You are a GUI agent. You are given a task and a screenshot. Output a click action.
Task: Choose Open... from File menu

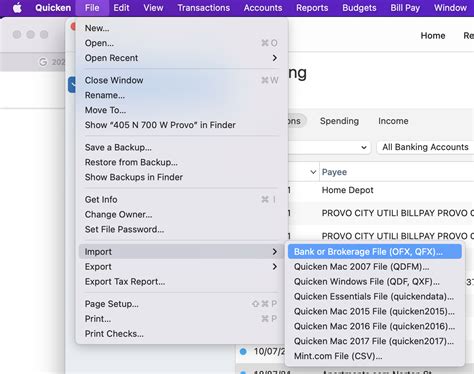click(x=182, y=43)
